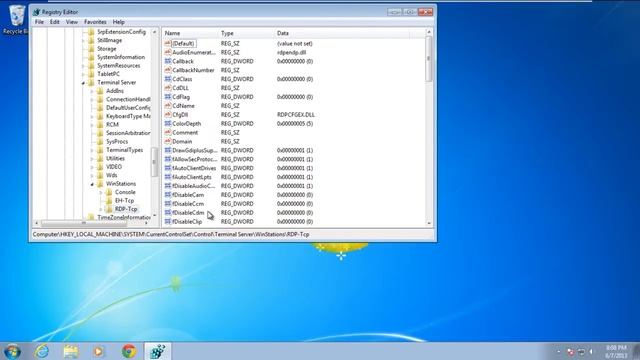Image resolution: width=640 pixels, height=360 pixels.
Task: Click the fAutoClientDrives DWORD value icon
Action: click(167, 168)
